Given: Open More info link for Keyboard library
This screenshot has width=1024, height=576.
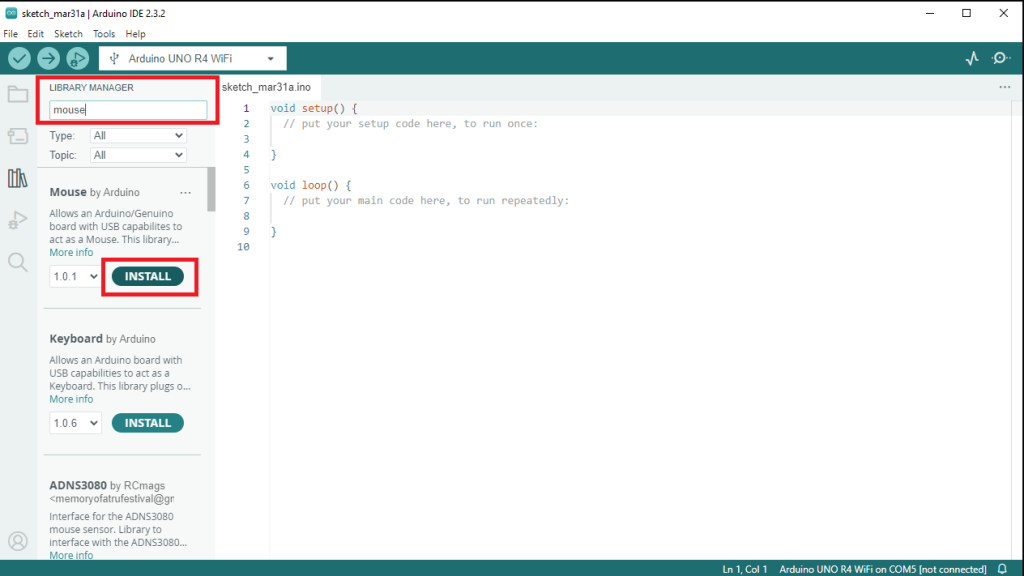Looking at the screenshot, I should (x=71, y=399).
